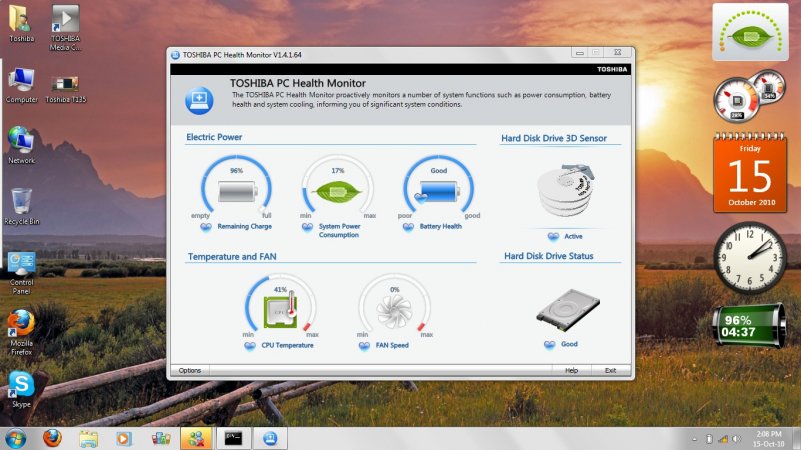Click the Hard Disk Drive Status drive icon

coord(568,311)
